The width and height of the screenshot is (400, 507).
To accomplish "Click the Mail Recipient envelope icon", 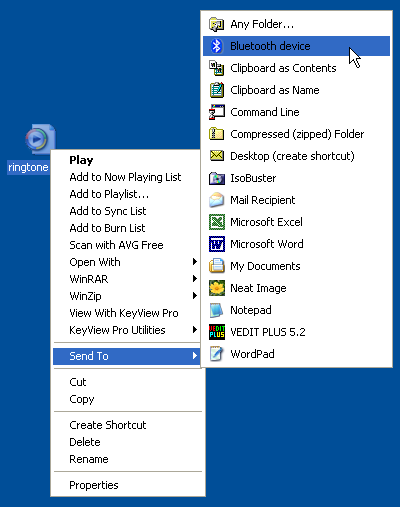I will pyautogui.click(x=217, y=200).
